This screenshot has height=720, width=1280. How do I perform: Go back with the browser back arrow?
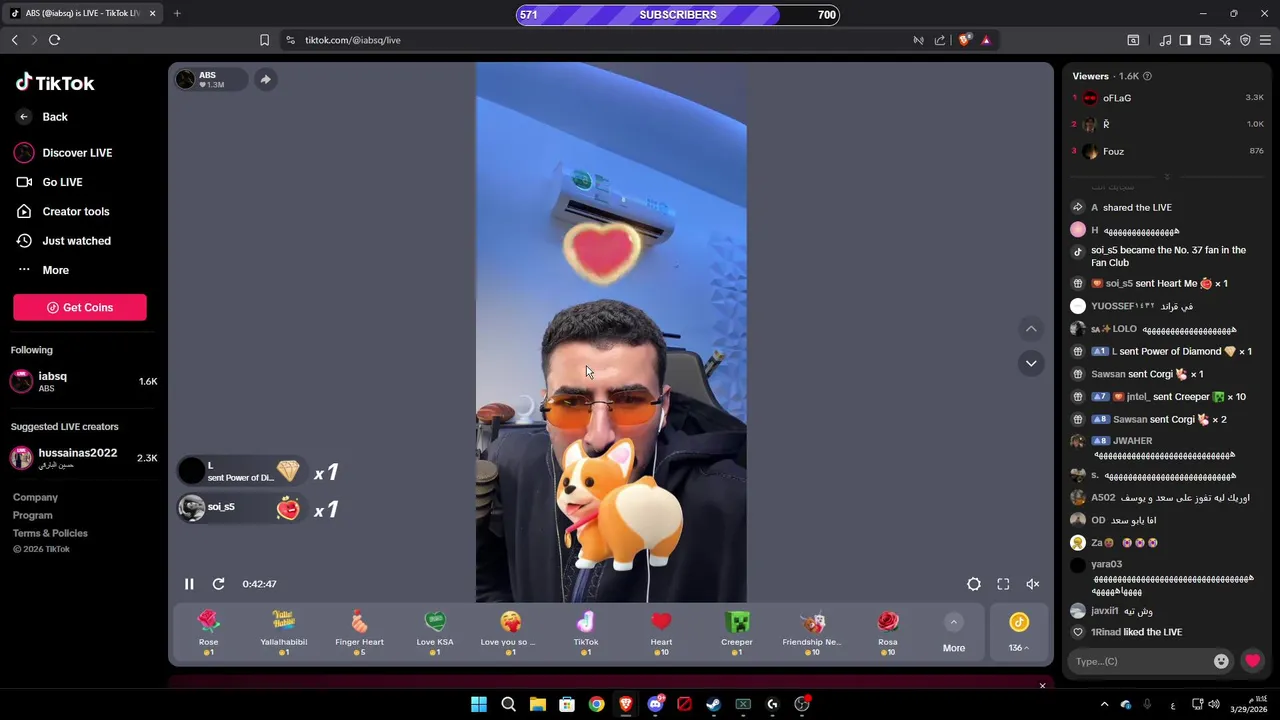tap(14, 40)
